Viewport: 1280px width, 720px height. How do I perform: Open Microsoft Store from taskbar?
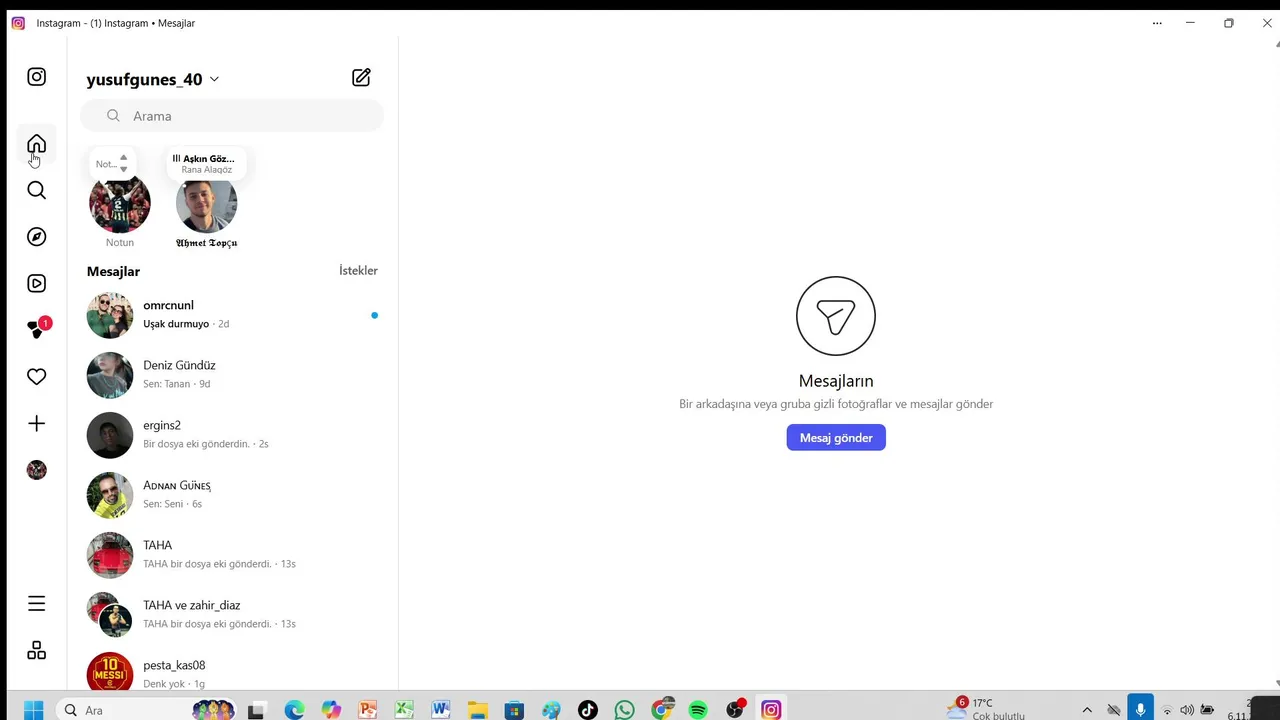click(514, 710)
